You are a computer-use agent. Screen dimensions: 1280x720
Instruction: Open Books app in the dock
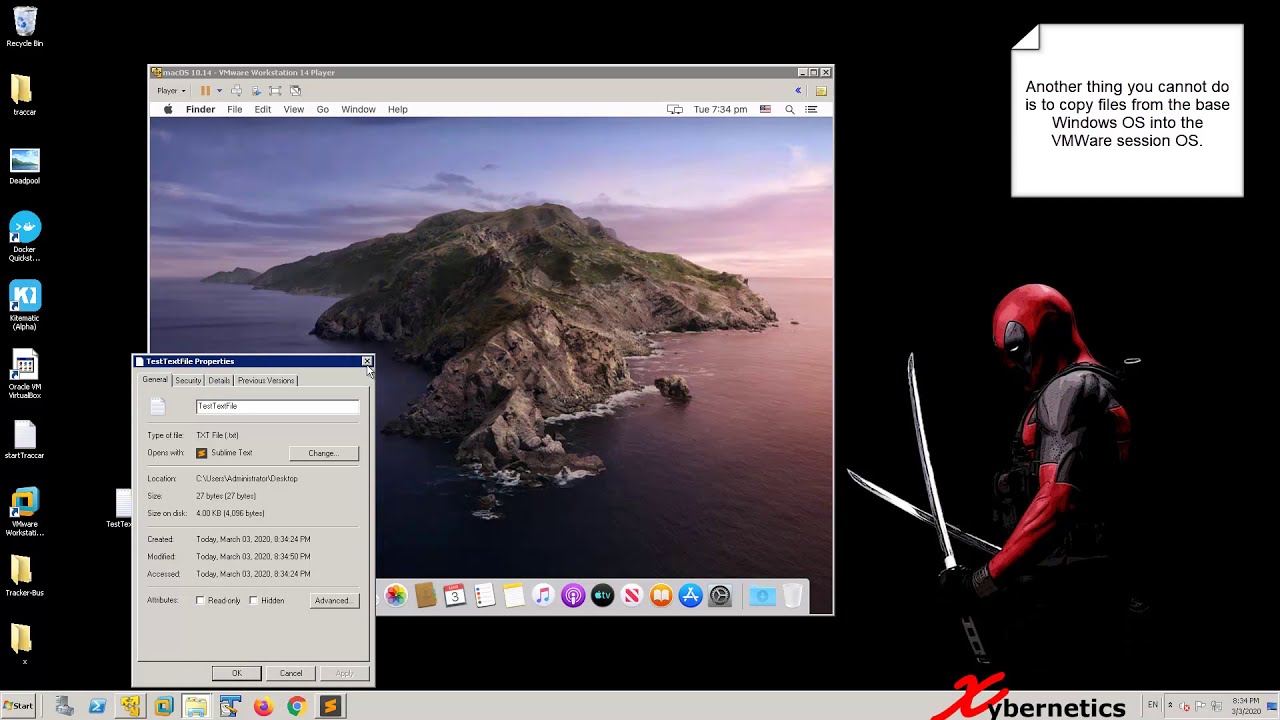click(x=661, y=596)
